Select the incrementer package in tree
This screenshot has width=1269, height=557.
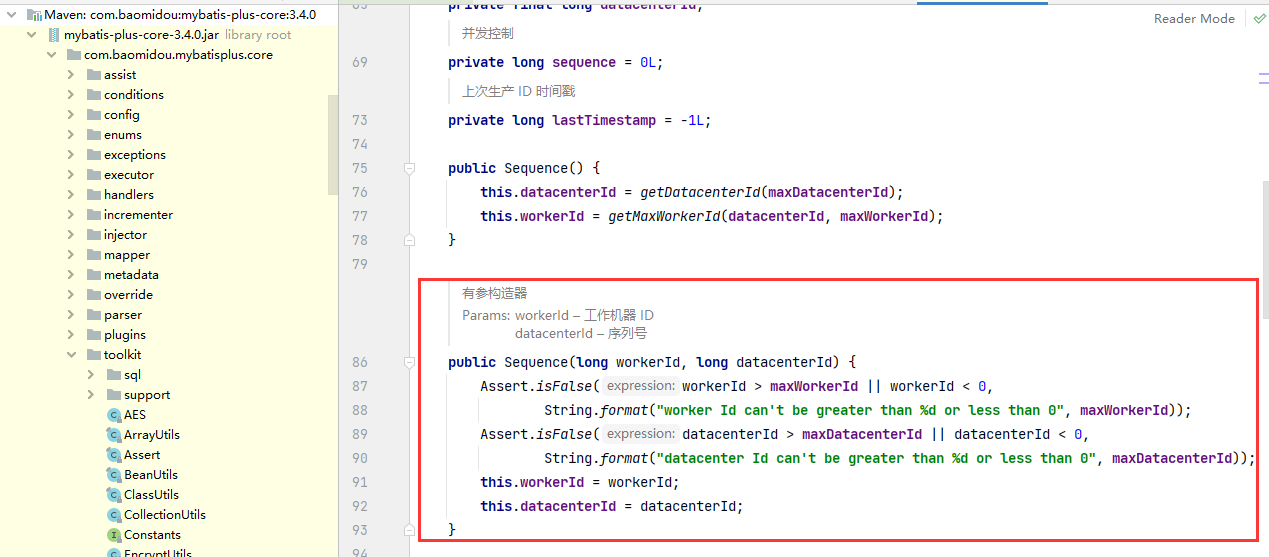[138, 215]
